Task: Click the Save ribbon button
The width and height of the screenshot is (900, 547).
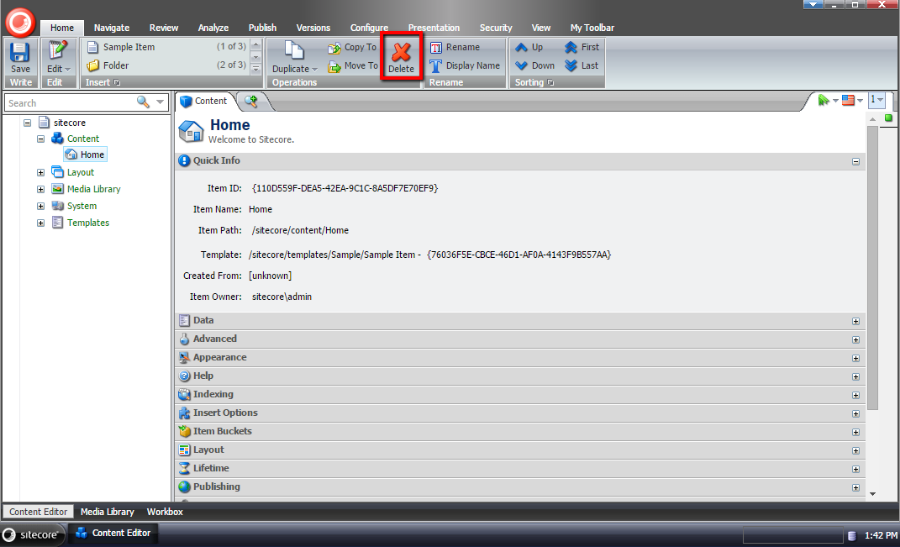Action: click(20, 58)
